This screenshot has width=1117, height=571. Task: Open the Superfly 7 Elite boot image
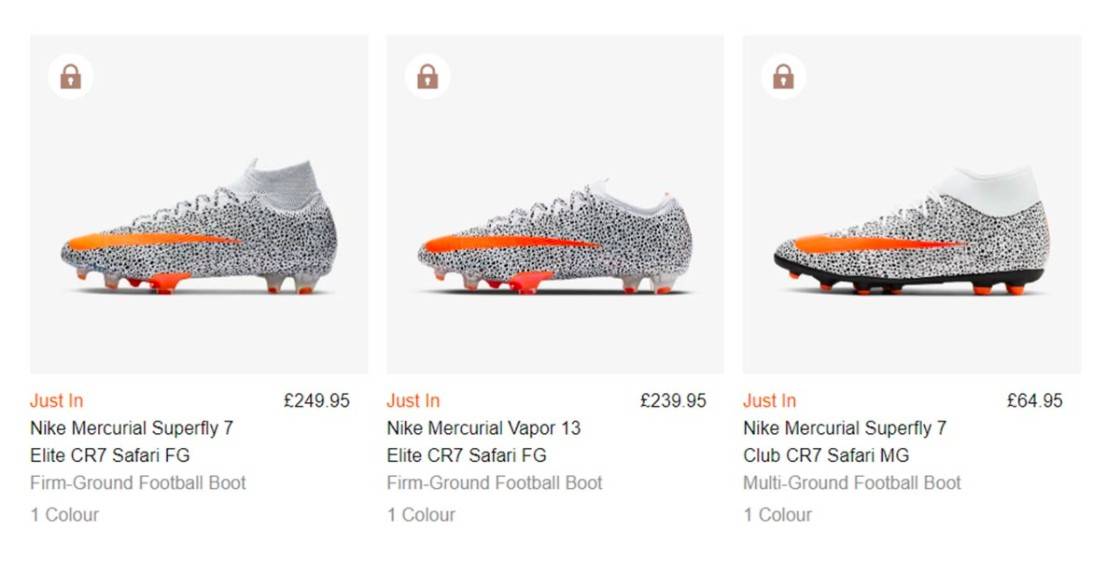(x=199, y=230)
